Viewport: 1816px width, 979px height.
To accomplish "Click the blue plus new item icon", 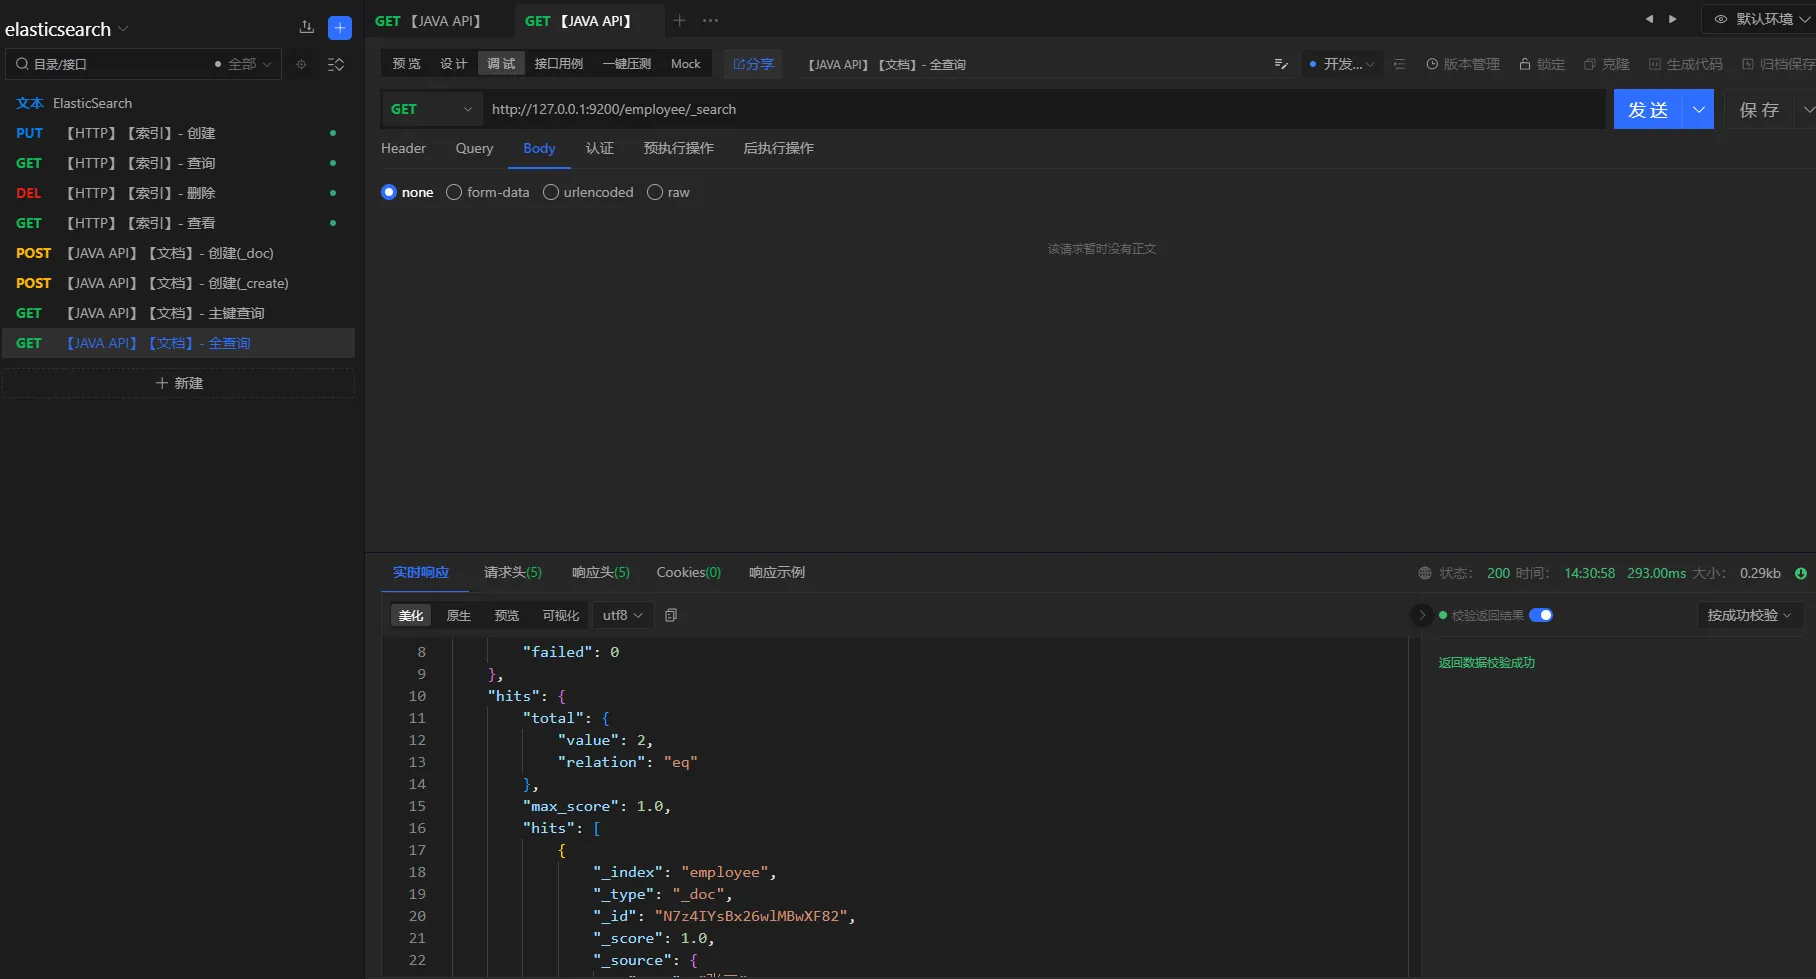I will click(x=340, y=28).
